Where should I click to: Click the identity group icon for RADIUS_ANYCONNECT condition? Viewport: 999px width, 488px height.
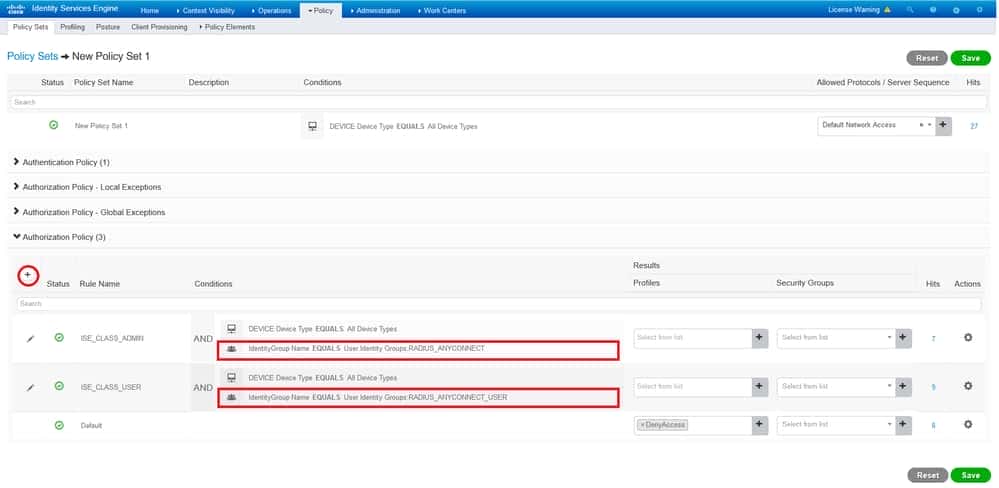pos(232,349)
